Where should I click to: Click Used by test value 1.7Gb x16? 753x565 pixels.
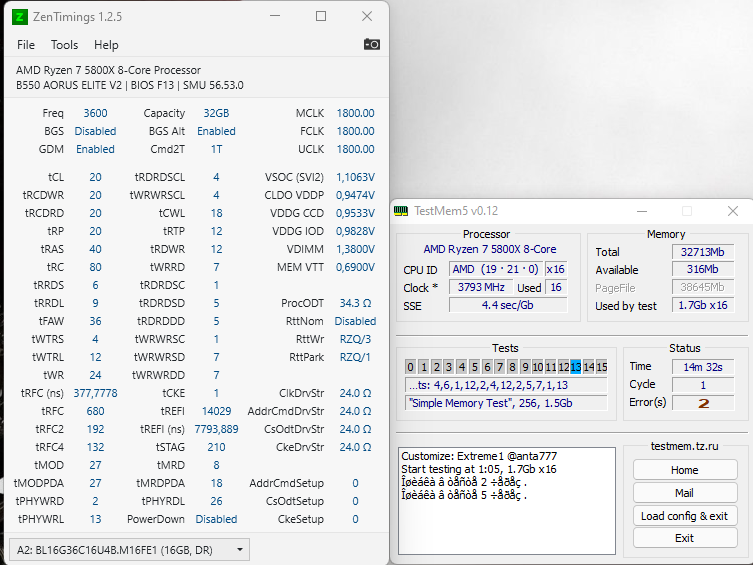coord(703,305)
